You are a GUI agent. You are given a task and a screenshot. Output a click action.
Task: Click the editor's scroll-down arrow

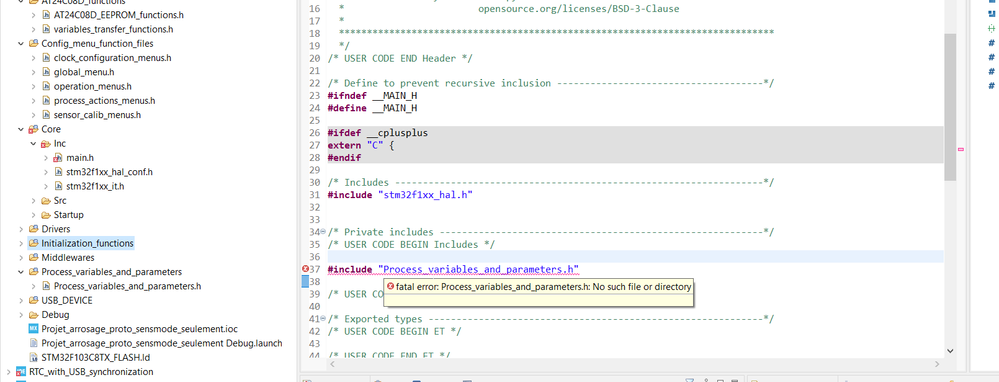(x=949, y=350)
